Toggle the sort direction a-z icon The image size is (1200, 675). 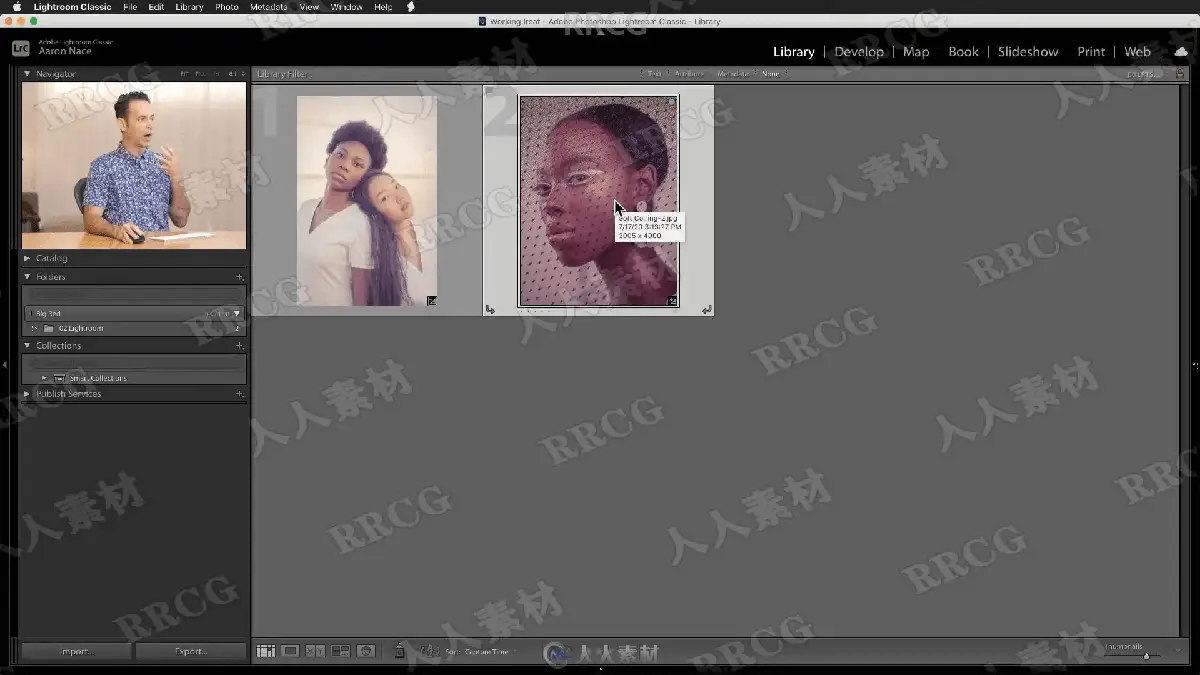pos(430,651)
